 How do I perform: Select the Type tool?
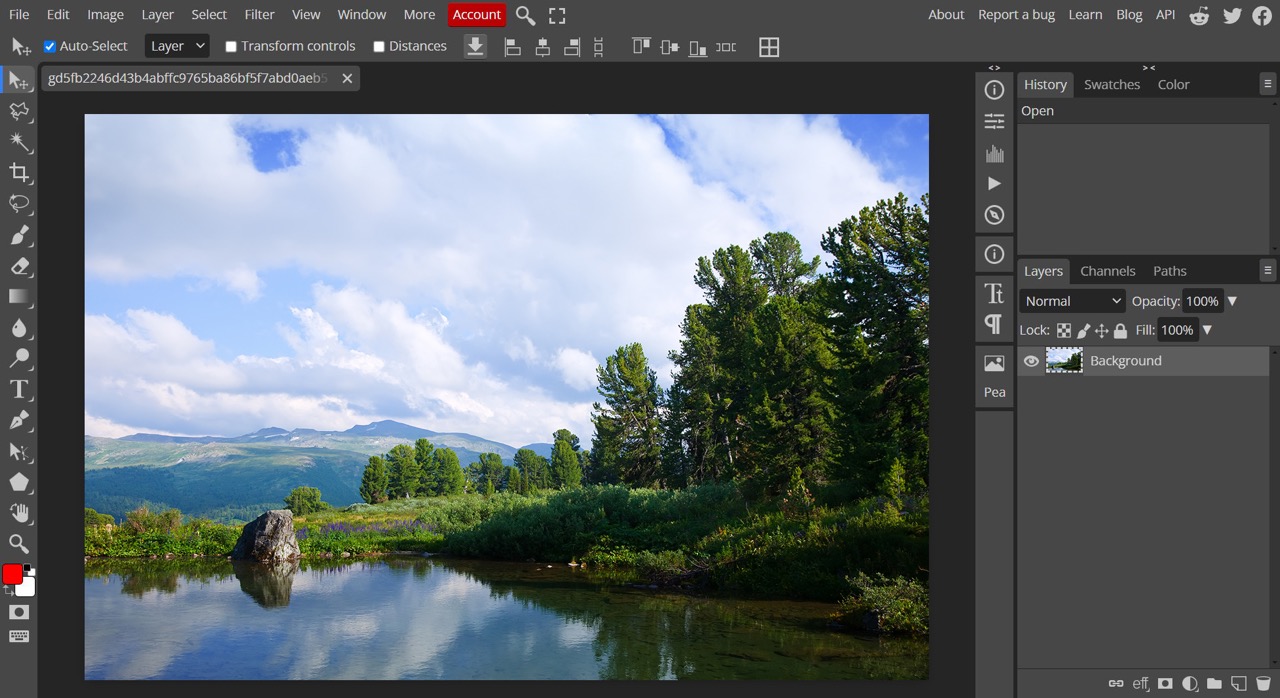(20, 389)
